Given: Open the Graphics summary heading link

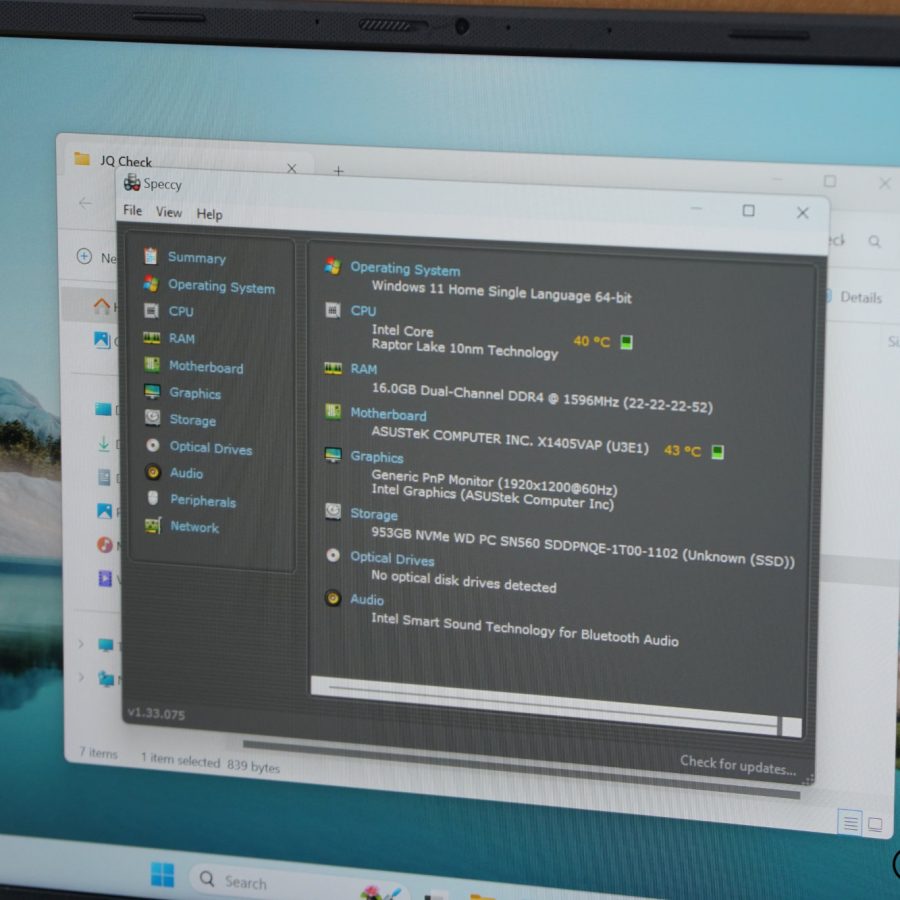Looking at the screenshot, I should coord(377,457).
